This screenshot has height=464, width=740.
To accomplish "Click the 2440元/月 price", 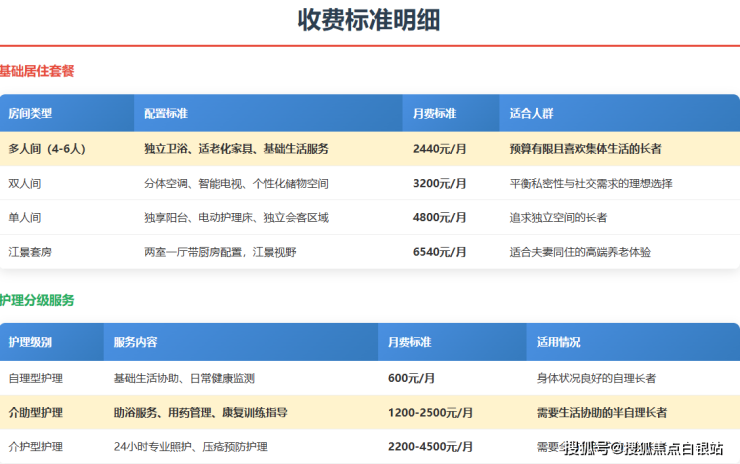I will point(439,149).
